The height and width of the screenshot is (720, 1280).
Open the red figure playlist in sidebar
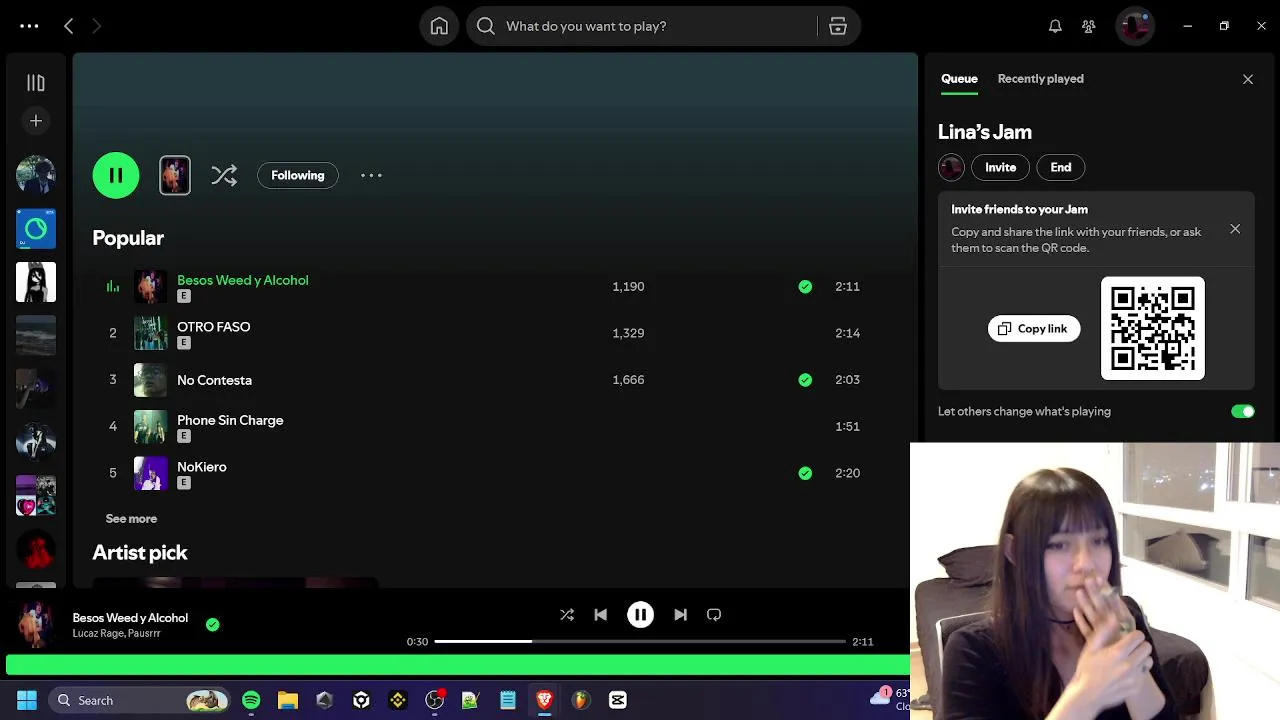point(36,551)
